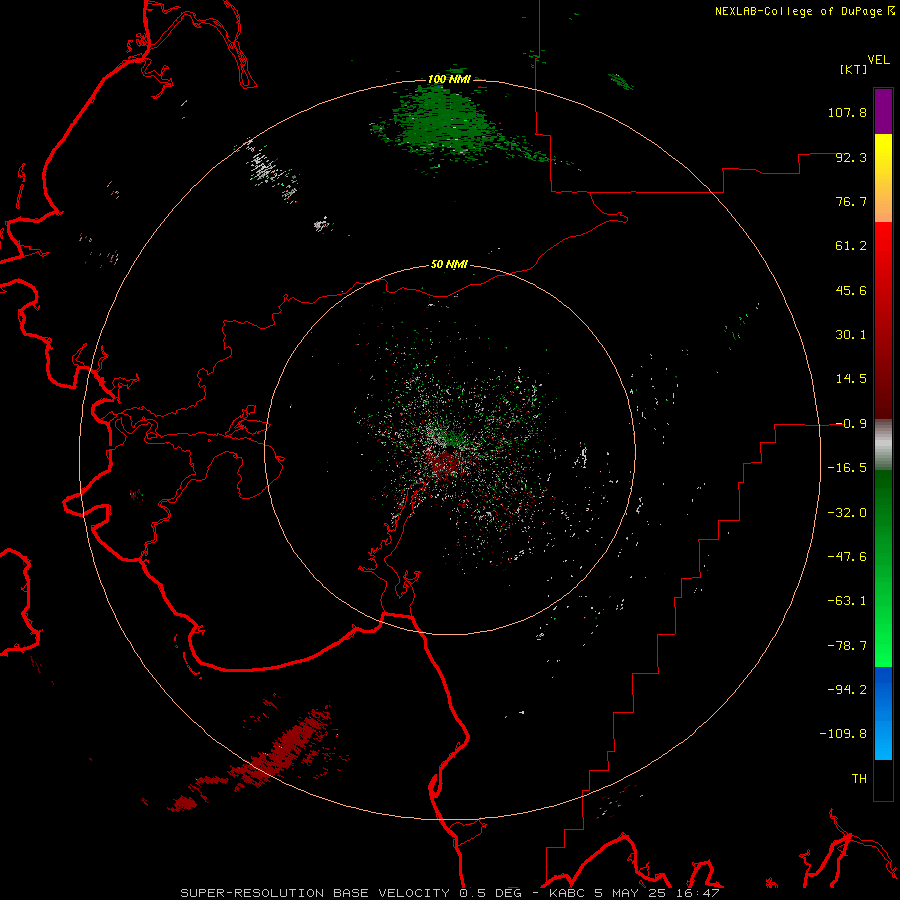
Task: Click the -78.7 velocity scale value
Action: click(847, 646)
